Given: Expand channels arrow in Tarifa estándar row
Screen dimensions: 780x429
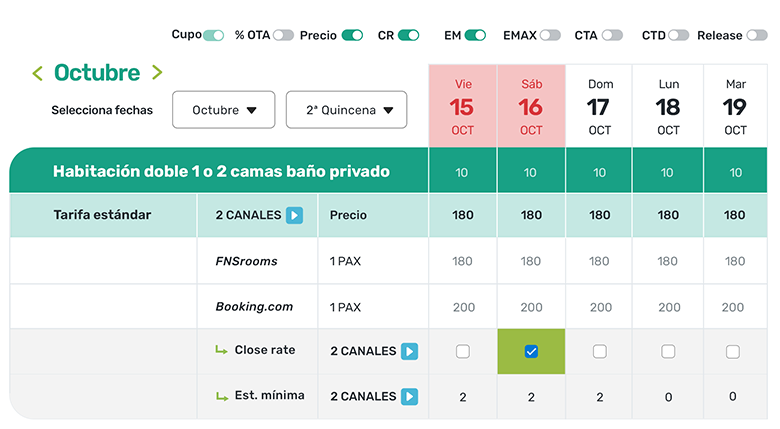Looking at the screenshot, I should [x=294, y=215].
